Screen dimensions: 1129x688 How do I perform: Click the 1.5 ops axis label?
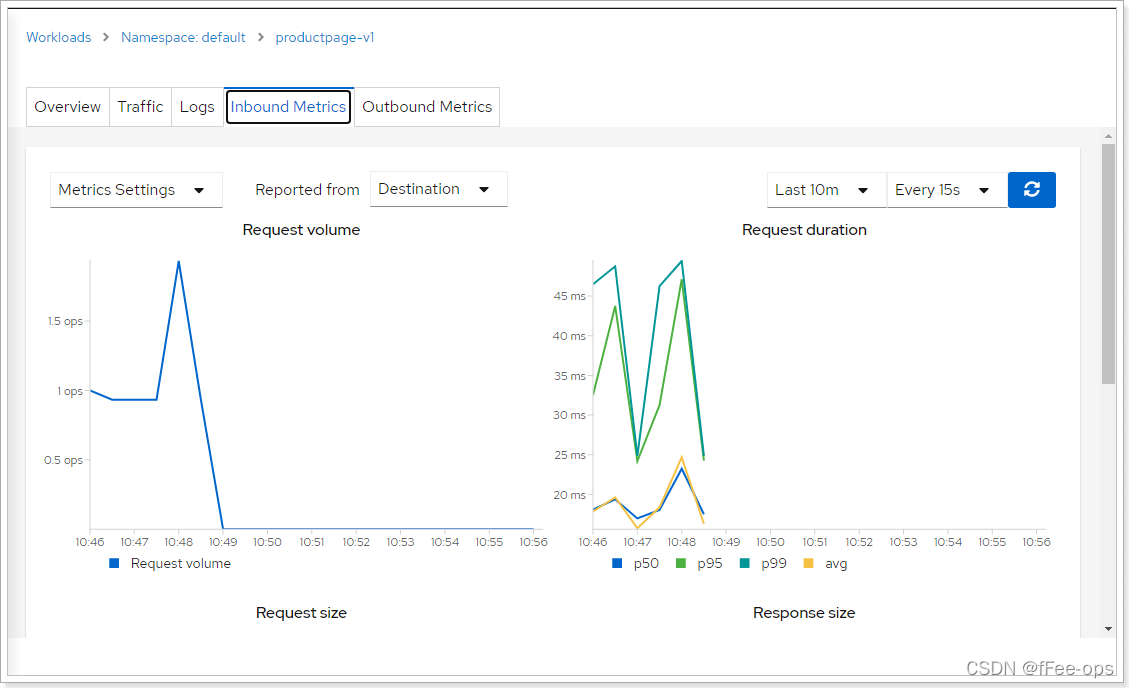(x=66, y=321)
